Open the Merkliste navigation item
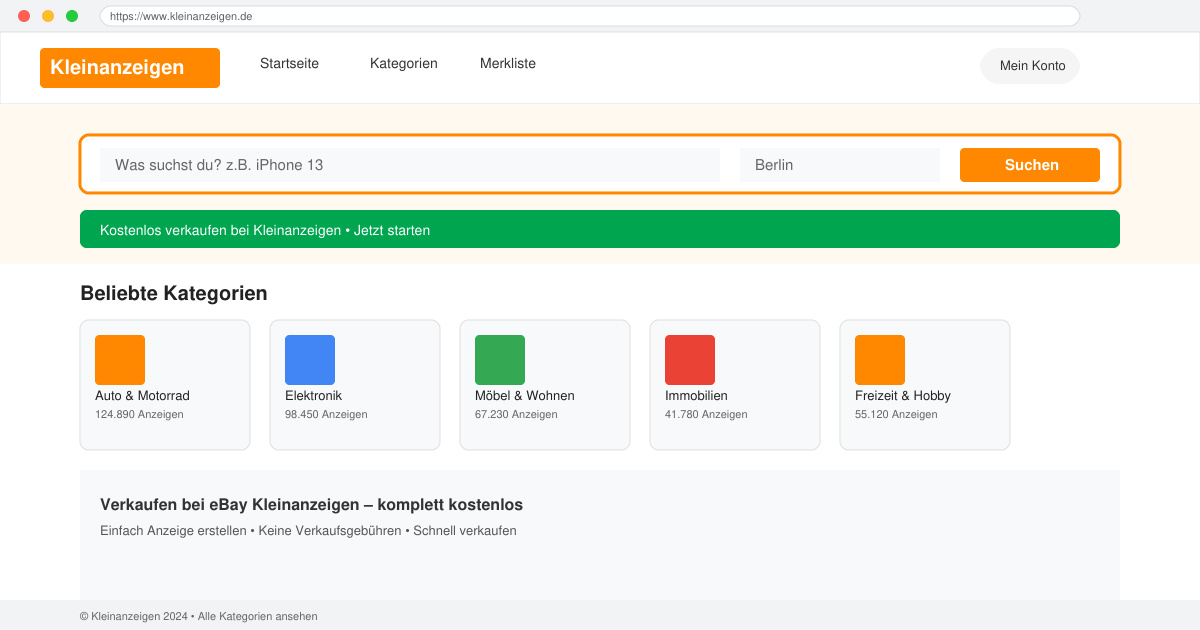This screenshot has width=1200, height=630. tap(508, 63)
